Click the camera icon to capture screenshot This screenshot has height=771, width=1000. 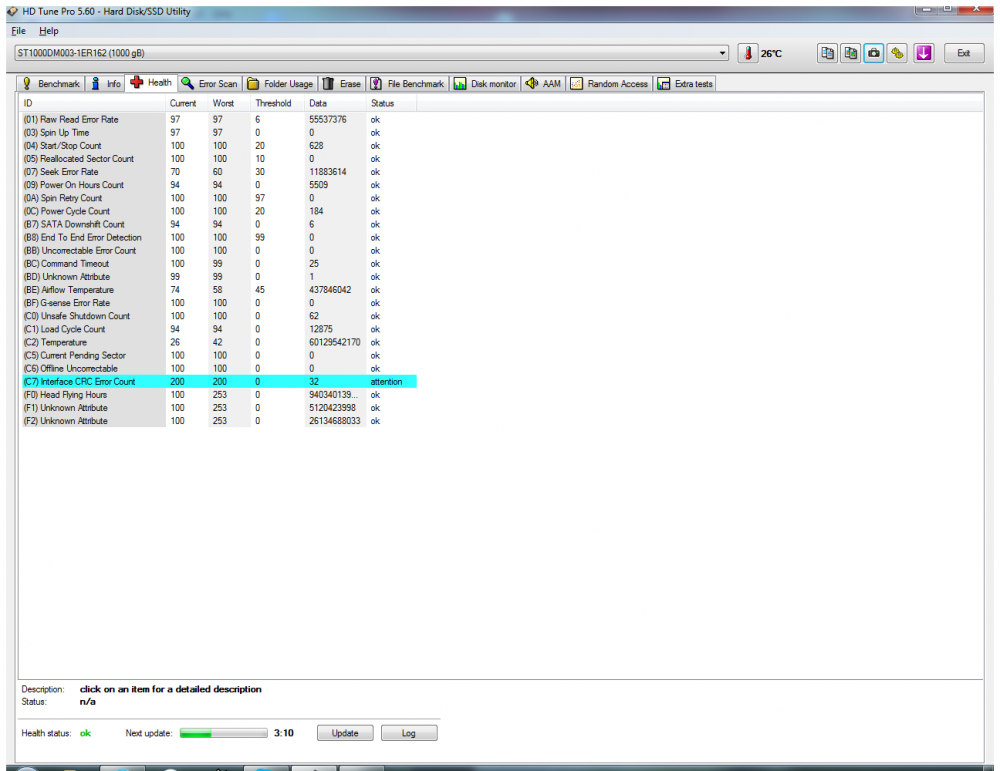pyautogui.click(x=873, y=53)
